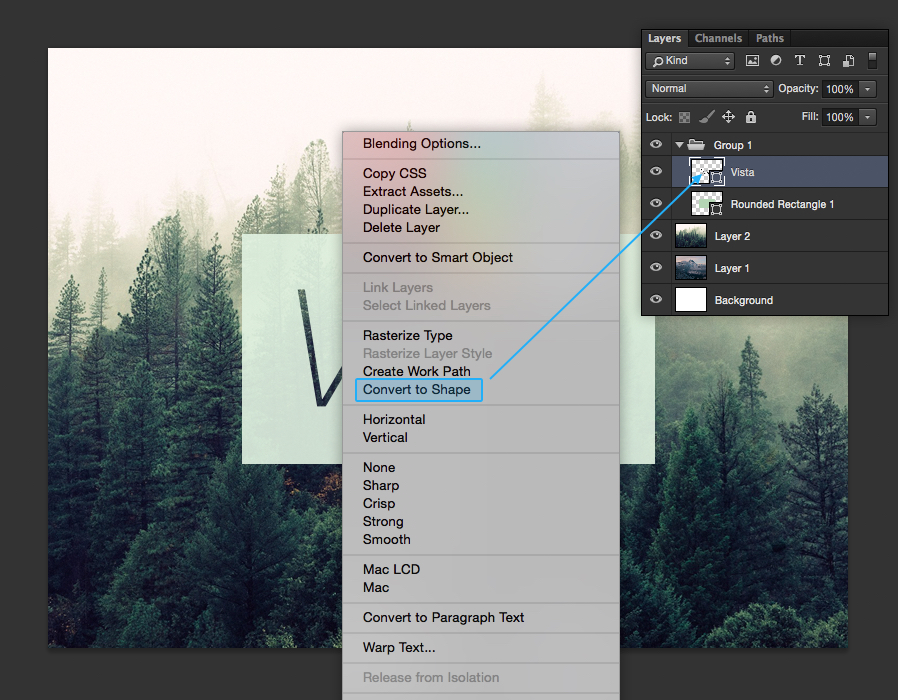This screenshot has width=898, height=700.
Task: Select the filter for pixel layers icon
Action: (752, 60)
